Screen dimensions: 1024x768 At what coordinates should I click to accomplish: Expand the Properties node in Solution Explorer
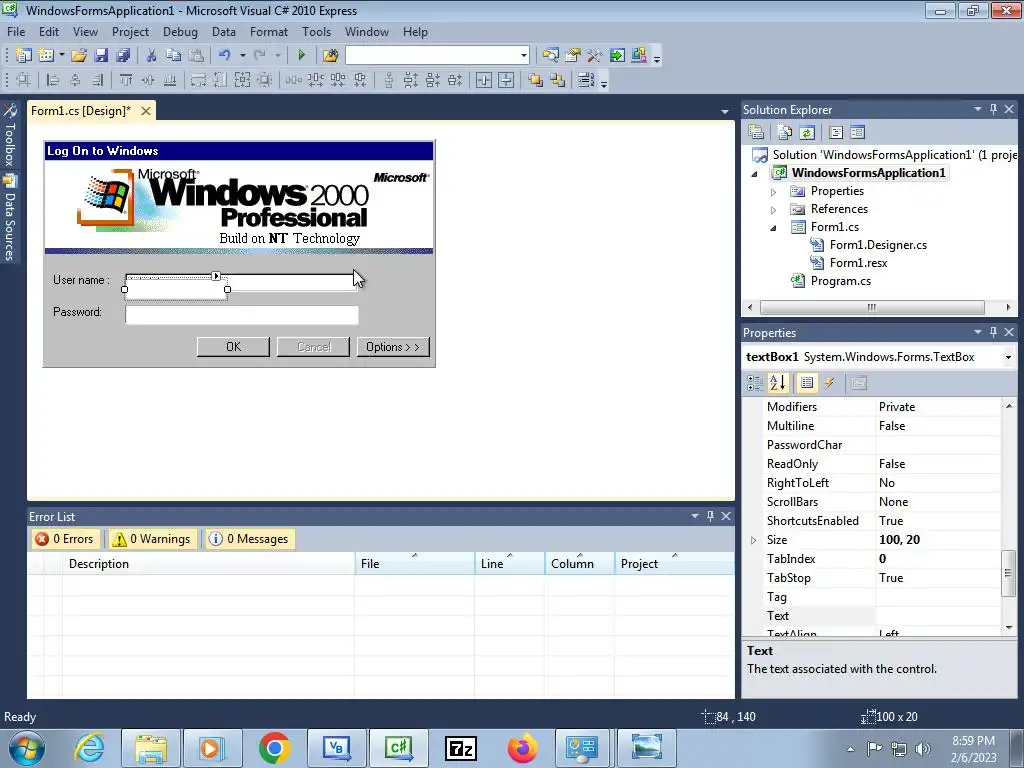click(773, 192)
